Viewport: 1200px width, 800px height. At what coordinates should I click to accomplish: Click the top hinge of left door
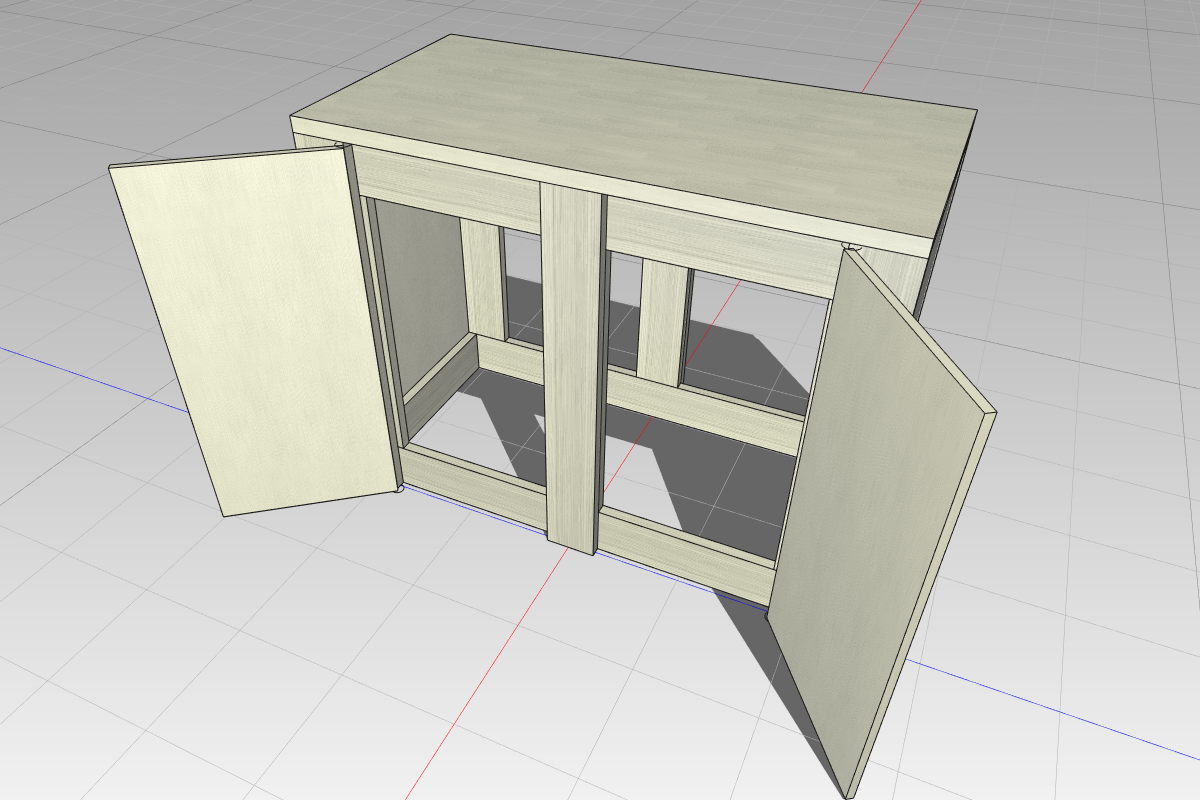[x=344, y=147]
